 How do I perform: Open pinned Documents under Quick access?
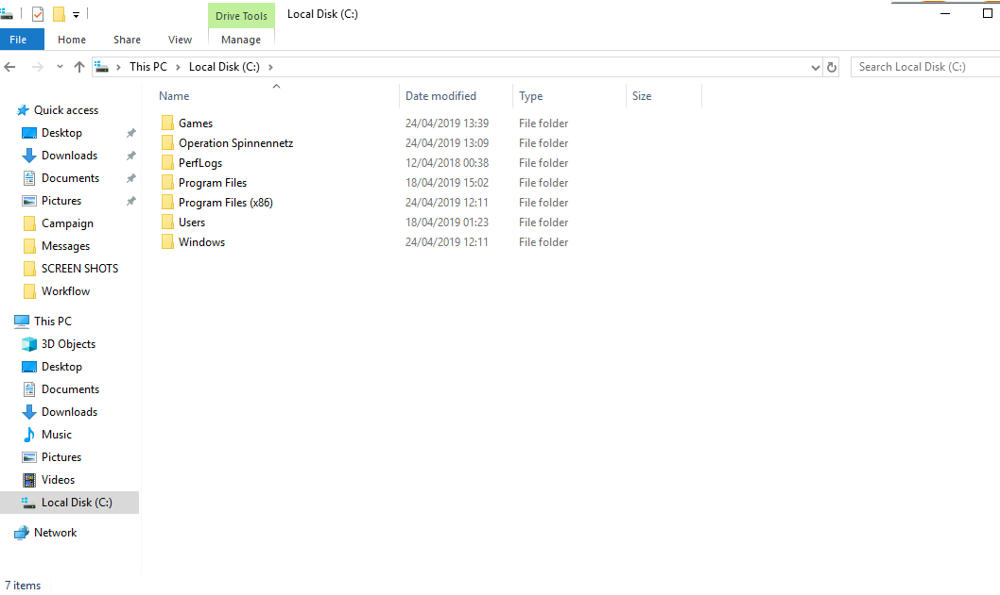pos(70,178)
